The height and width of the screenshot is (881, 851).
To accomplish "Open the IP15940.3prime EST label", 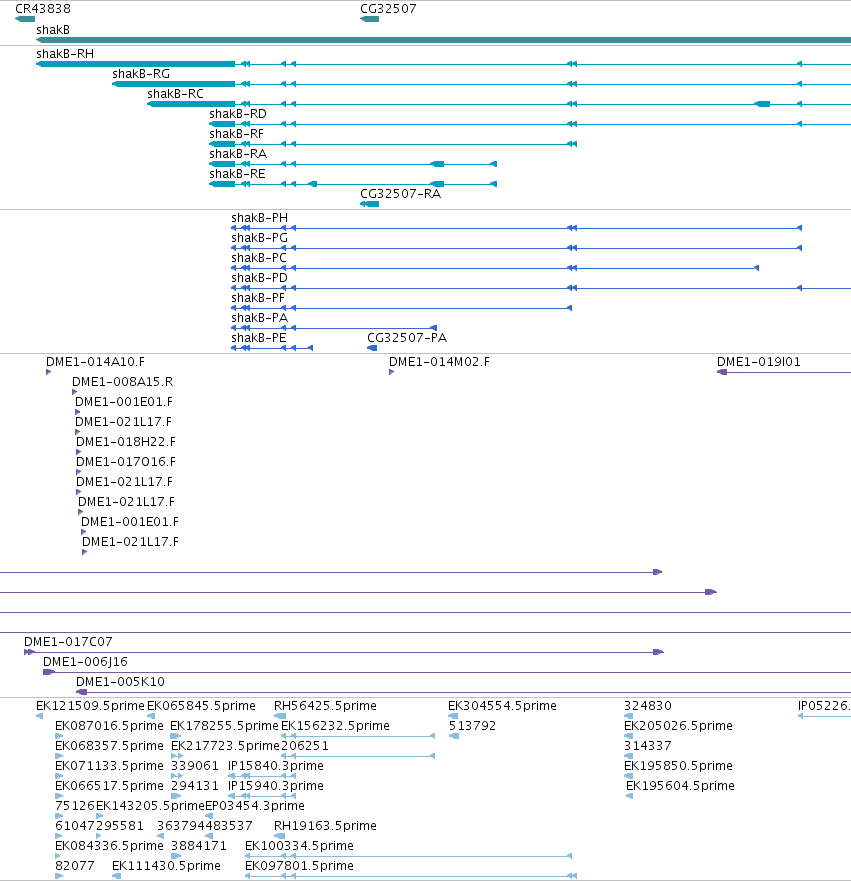I will [x=276, y=785].
